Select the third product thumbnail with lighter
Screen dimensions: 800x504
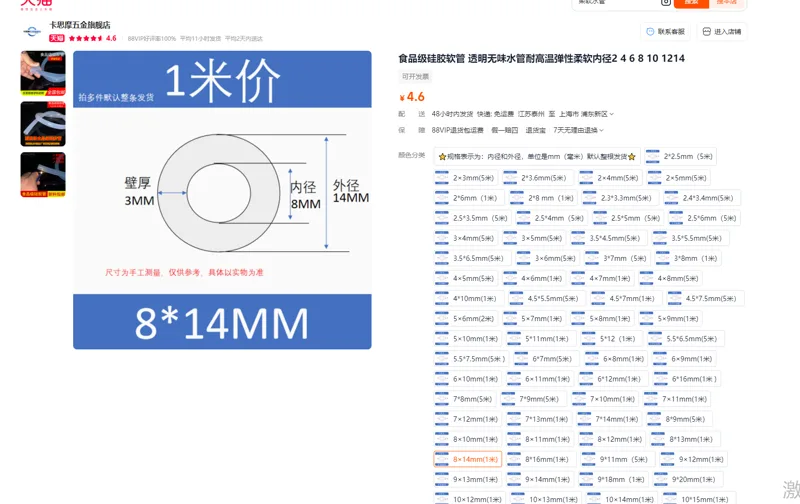click(43, 174)
